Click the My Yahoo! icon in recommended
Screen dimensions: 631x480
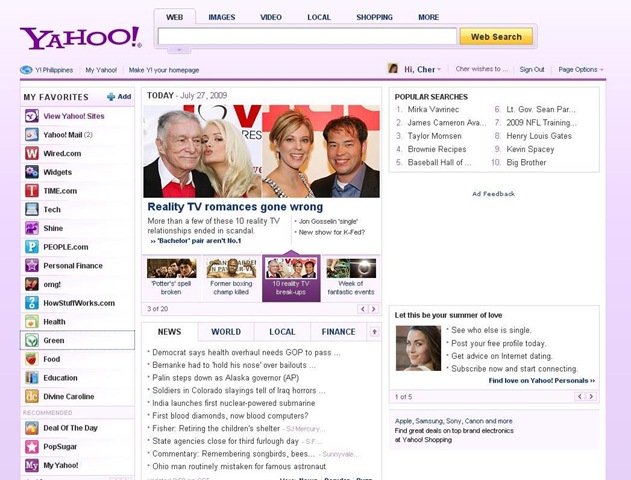point(32,465)
